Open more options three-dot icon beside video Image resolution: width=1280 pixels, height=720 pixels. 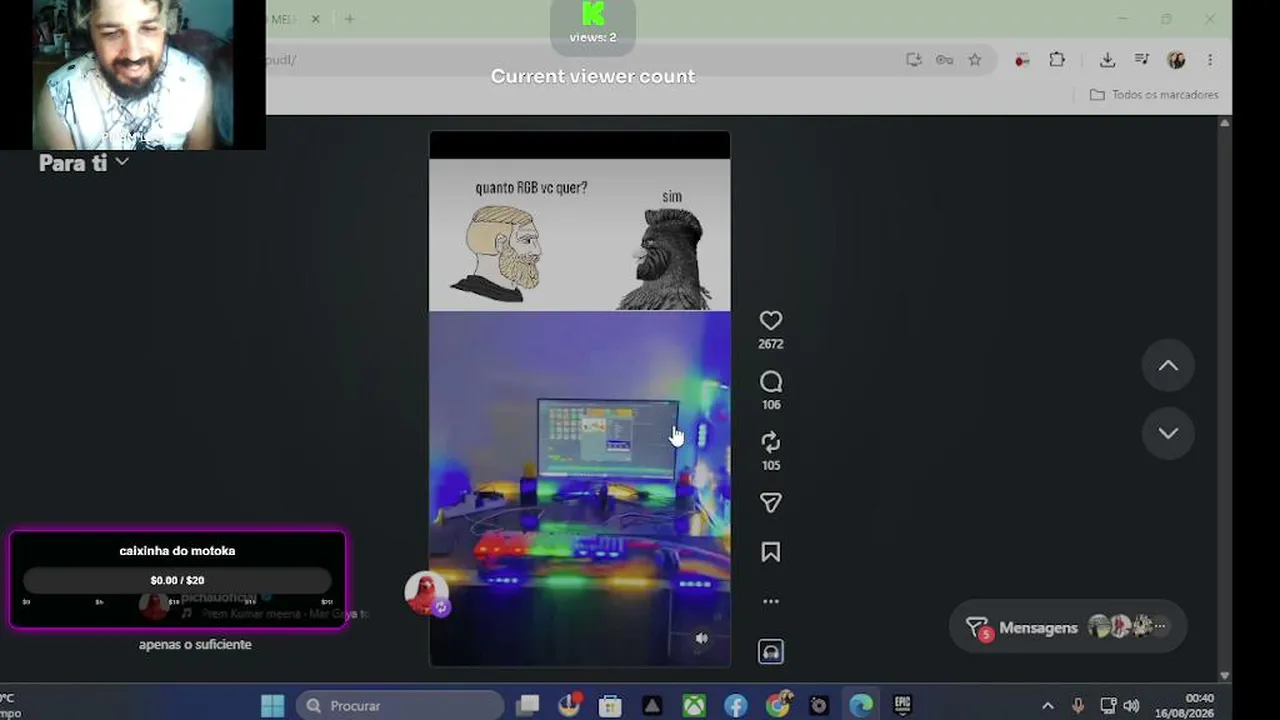click(x=770, y=602)
